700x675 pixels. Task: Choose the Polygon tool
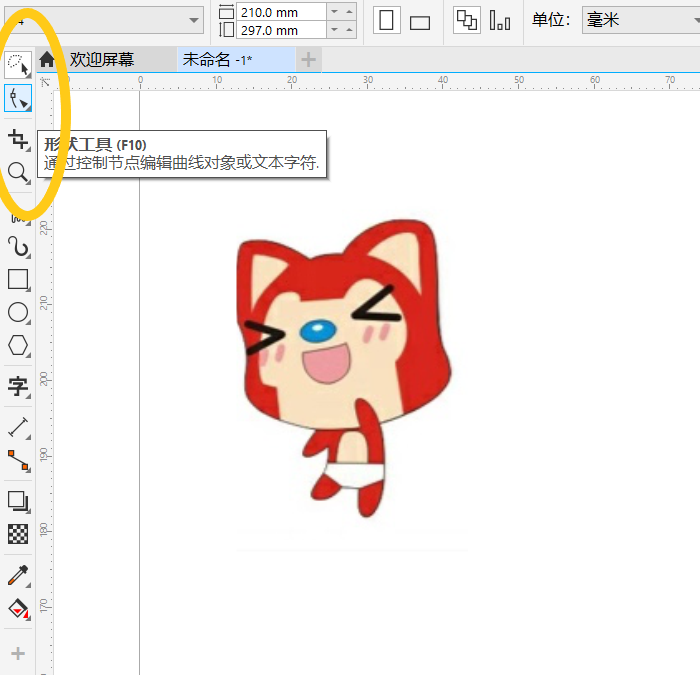[17, 346]
